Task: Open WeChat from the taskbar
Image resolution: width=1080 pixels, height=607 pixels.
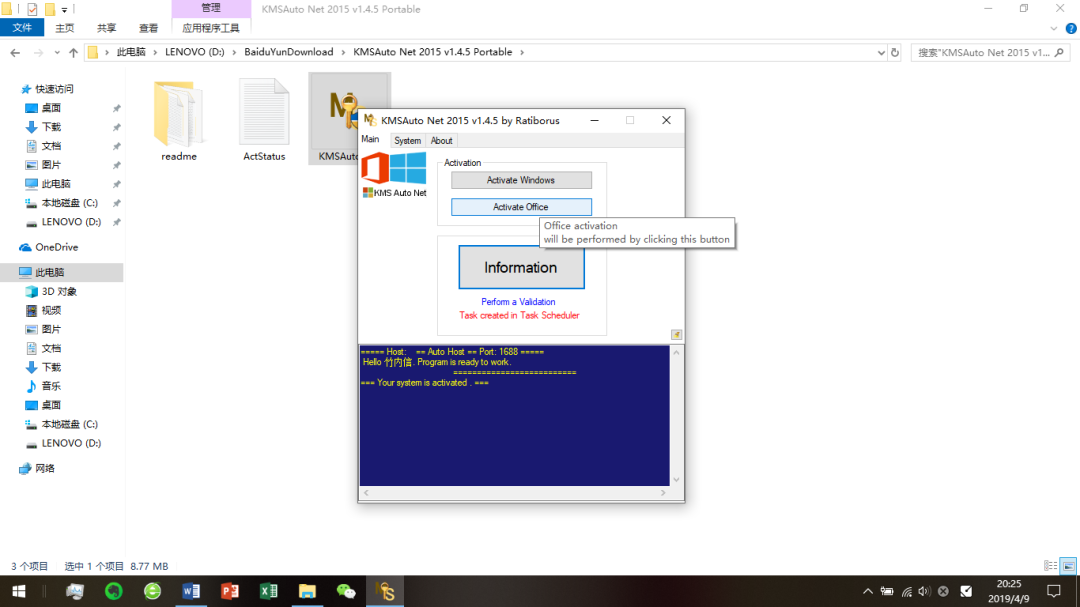Action: [x=346, y=591]
